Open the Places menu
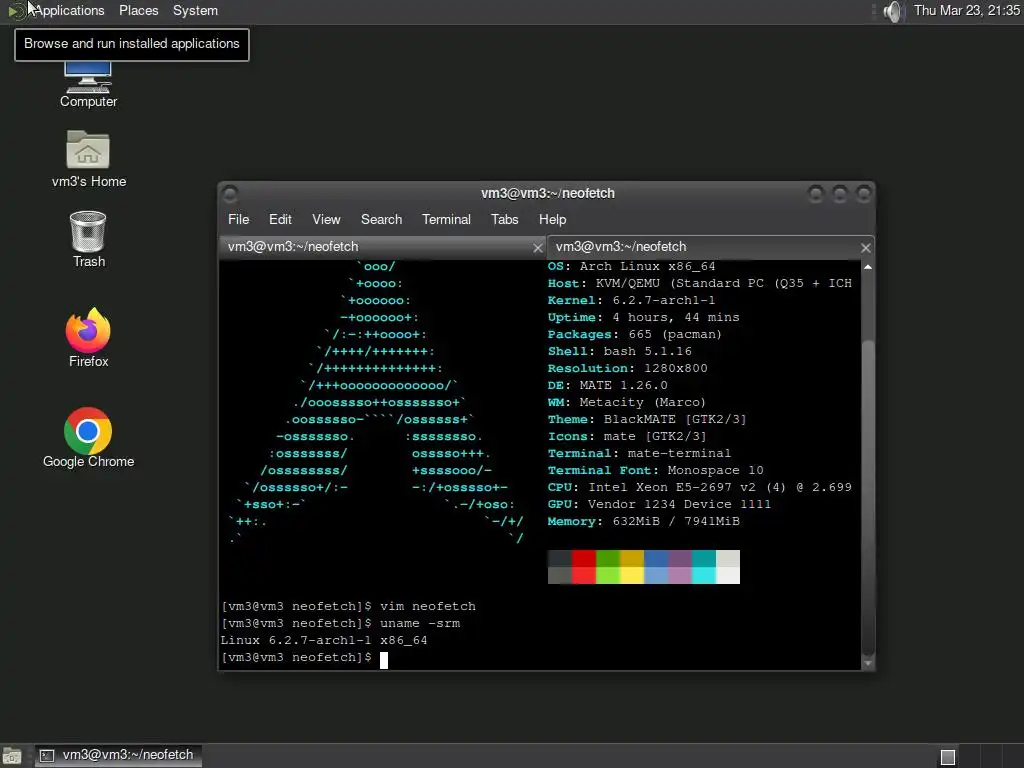This screenshot has height=768, width=1024. tap(138, 10)
